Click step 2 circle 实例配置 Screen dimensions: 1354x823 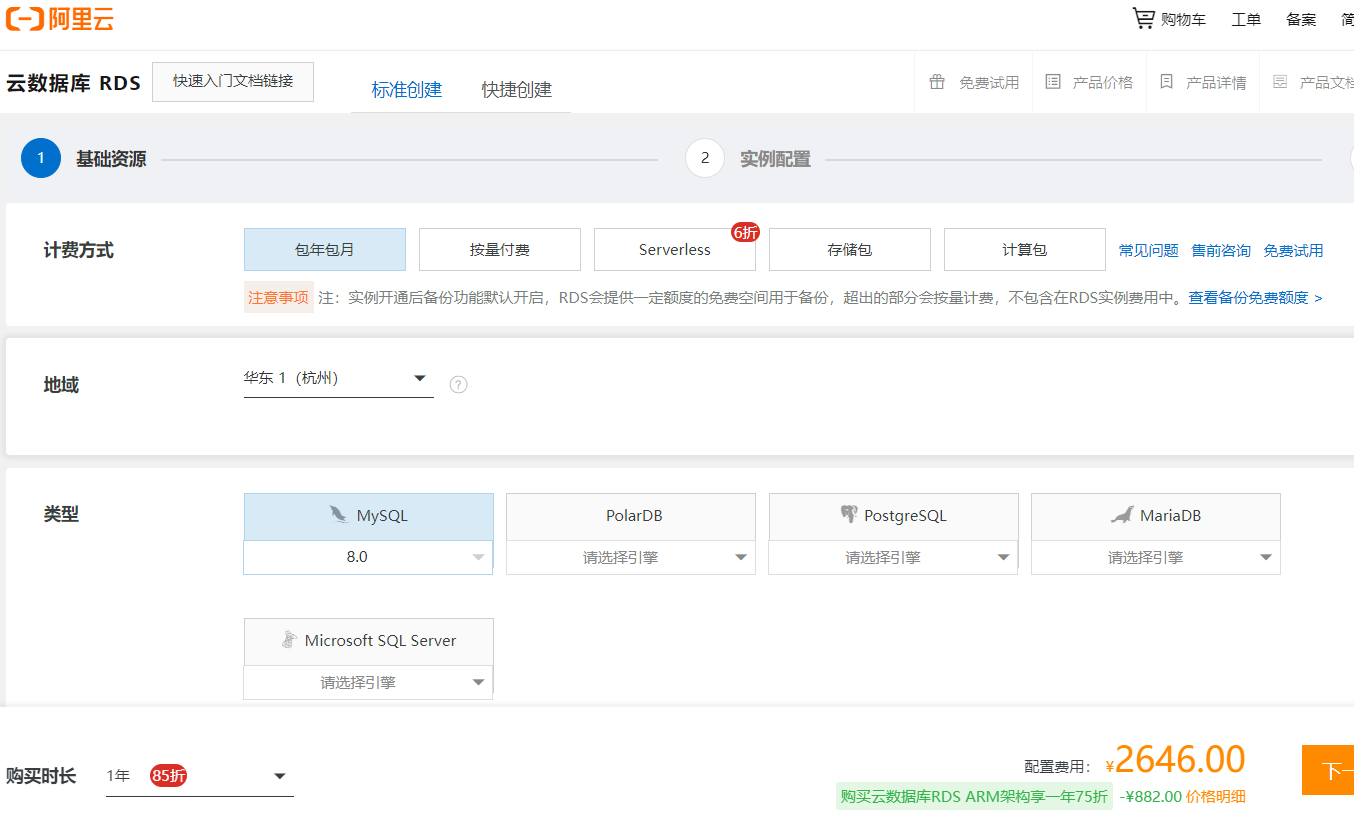[x=705, y=158]
